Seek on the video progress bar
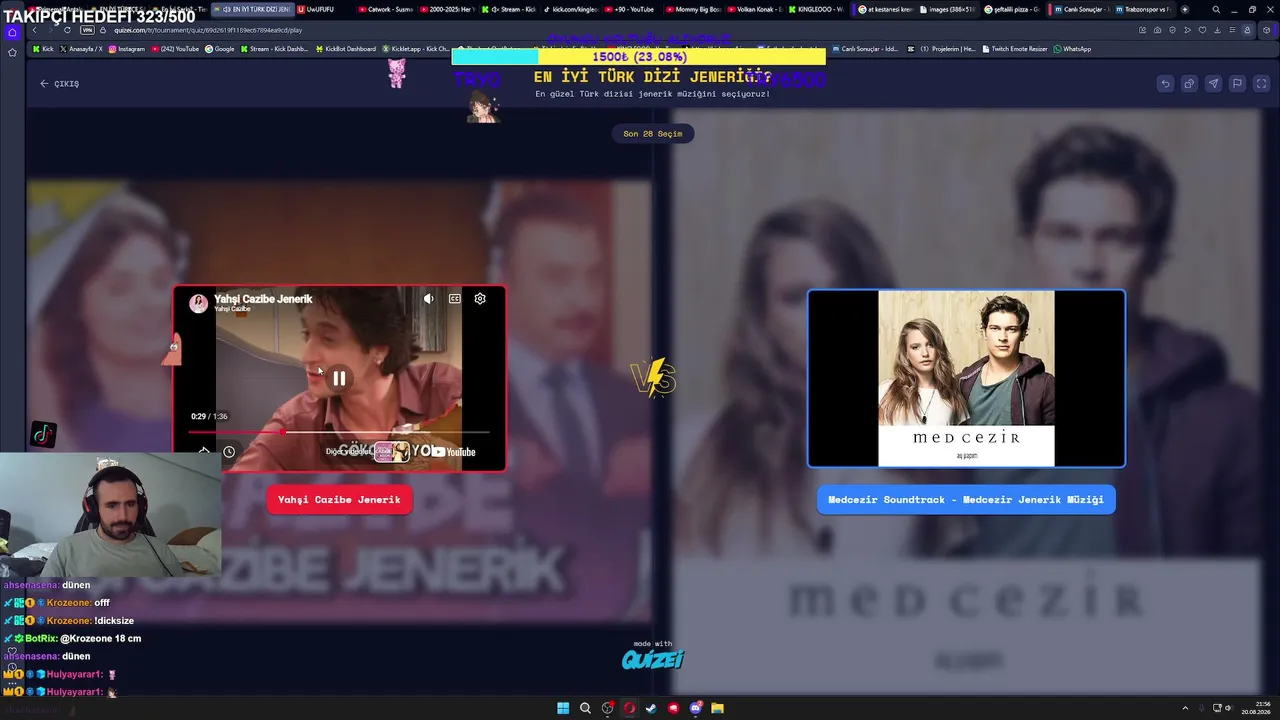The height and width of the screenshot is (720, 1280). click(339, 432)
